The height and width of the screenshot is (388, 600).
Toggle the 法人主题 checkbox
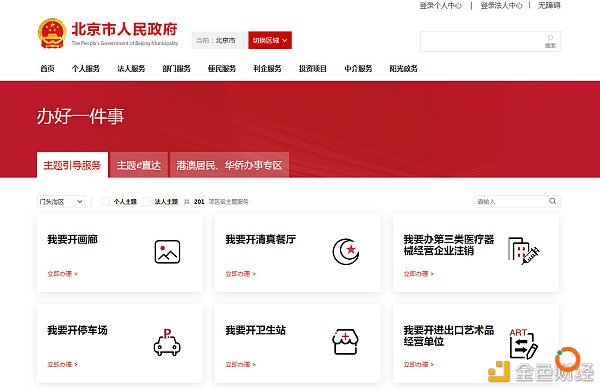click(147, 201)
